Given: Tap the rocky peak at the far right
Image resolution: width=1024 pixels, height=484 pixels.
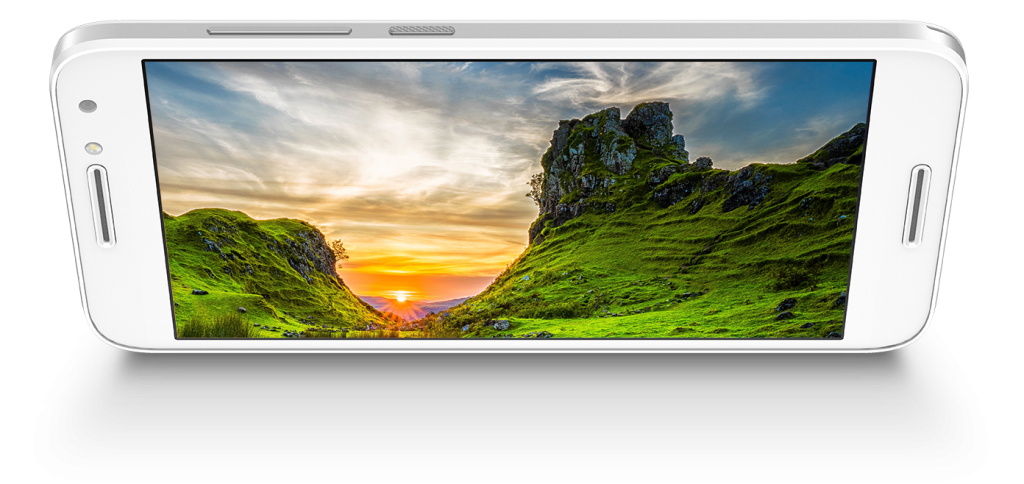Looking at the screenshot, I should (x=842, y=146).
